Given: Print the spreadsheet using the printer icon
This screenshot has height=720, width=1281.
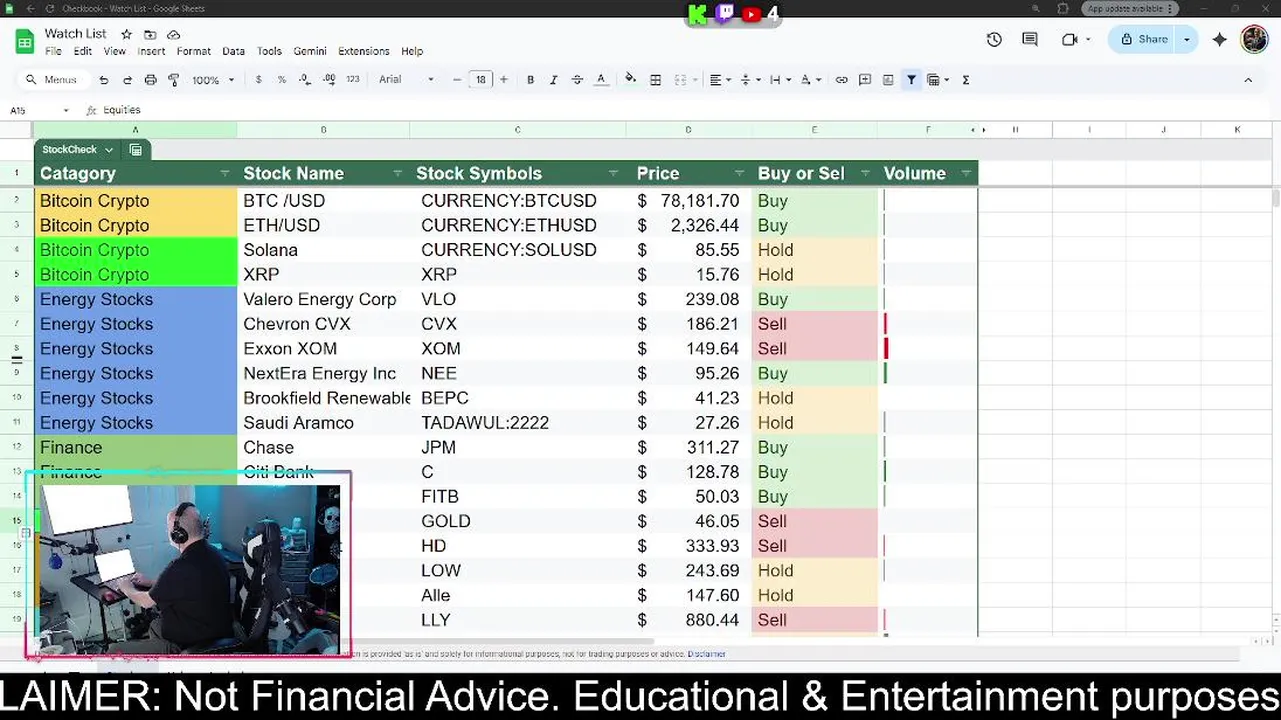Looking at the screenshot, I should click(150, 80).
